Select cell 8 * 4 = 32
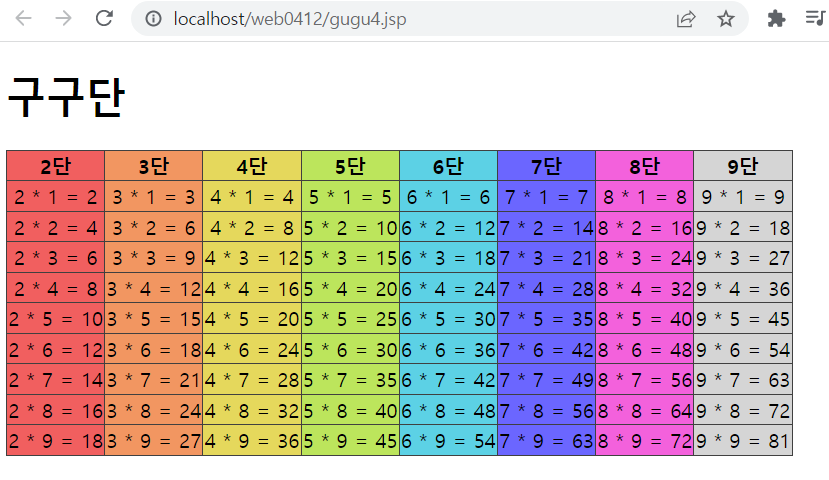 tap(644, 289)
